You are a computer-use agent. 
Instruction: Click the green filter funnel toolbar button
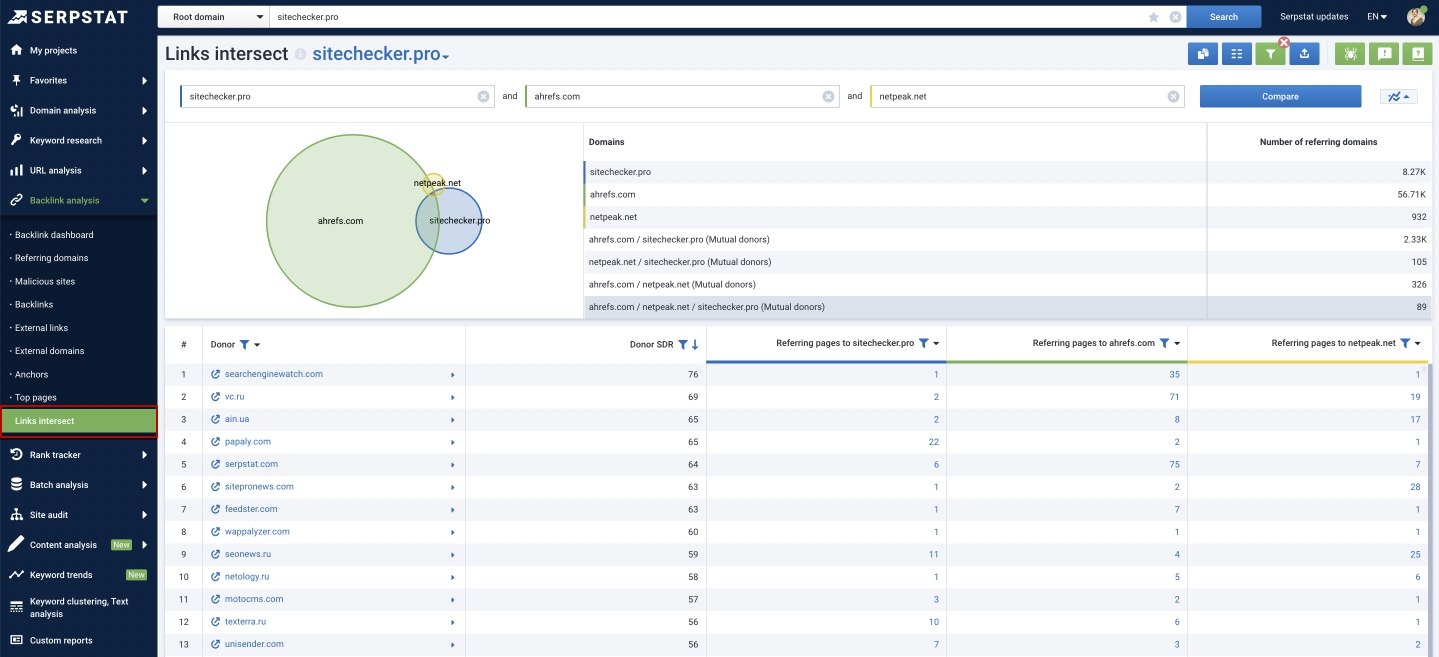click(1270, 54)
